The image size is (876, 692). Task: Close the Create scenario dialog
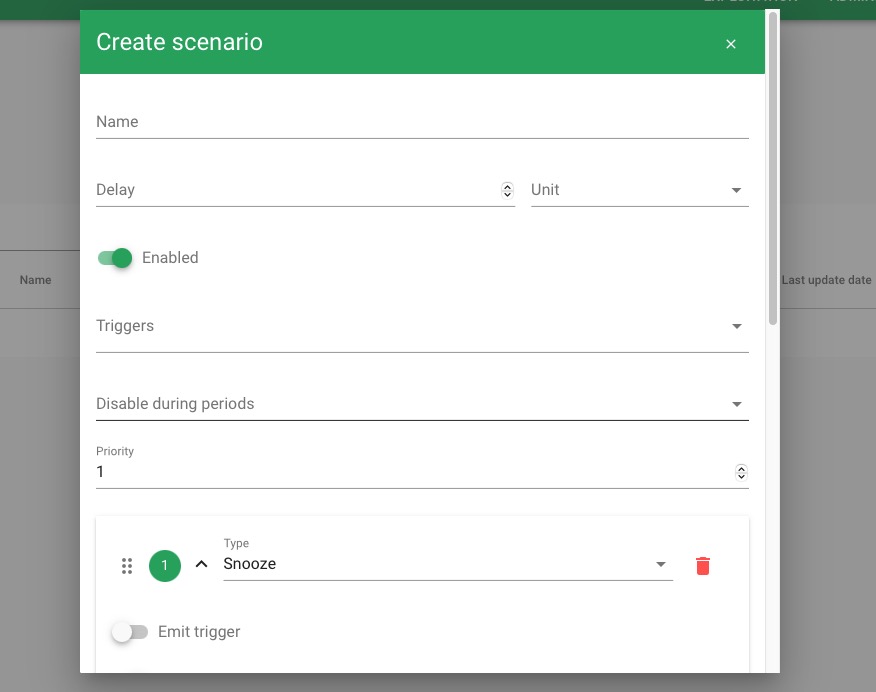[731, 43]
